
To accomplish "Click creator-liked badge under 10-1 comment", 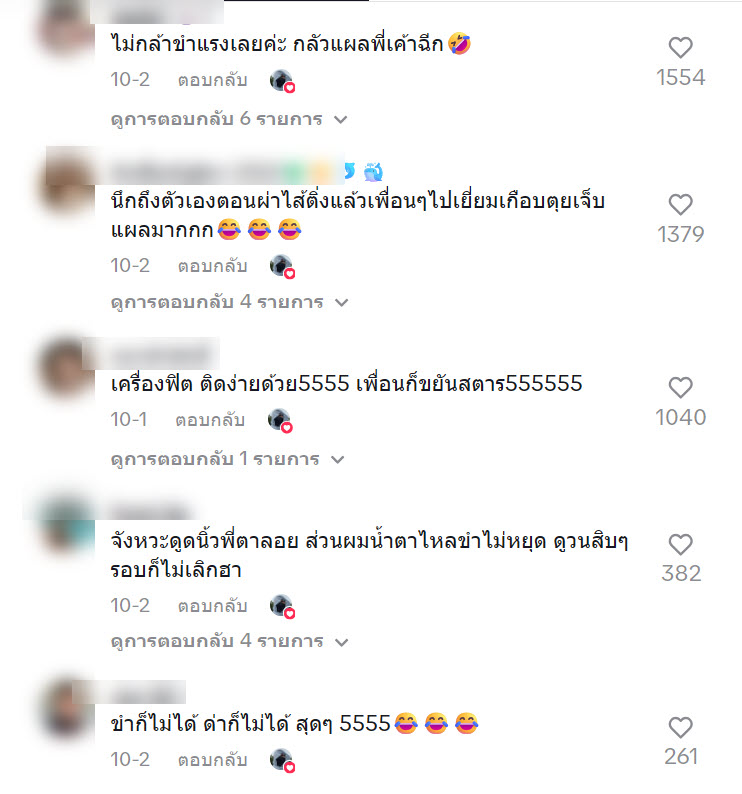I will click(281, 421).
